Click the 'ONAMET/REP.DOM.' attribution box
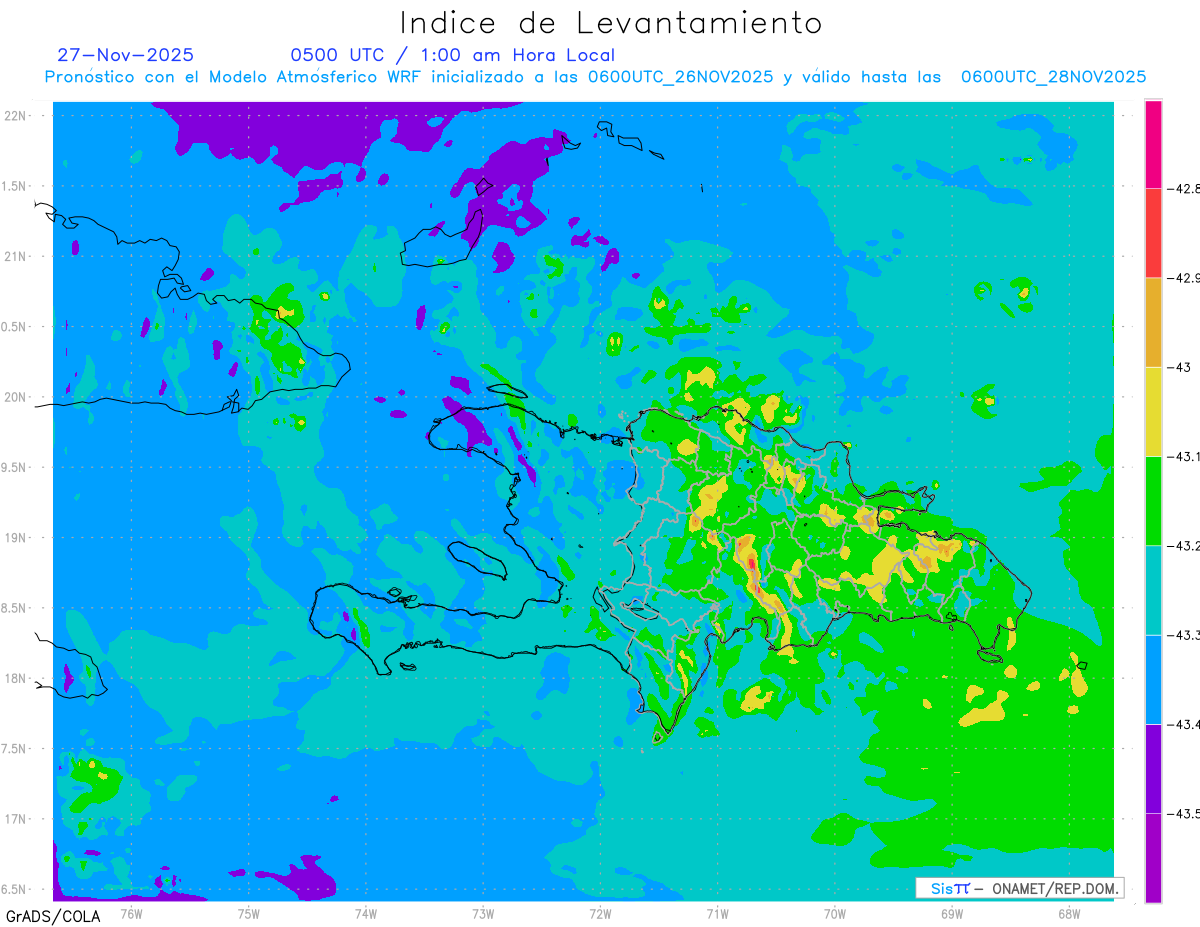1200x927 pixels. [1019, 888]
